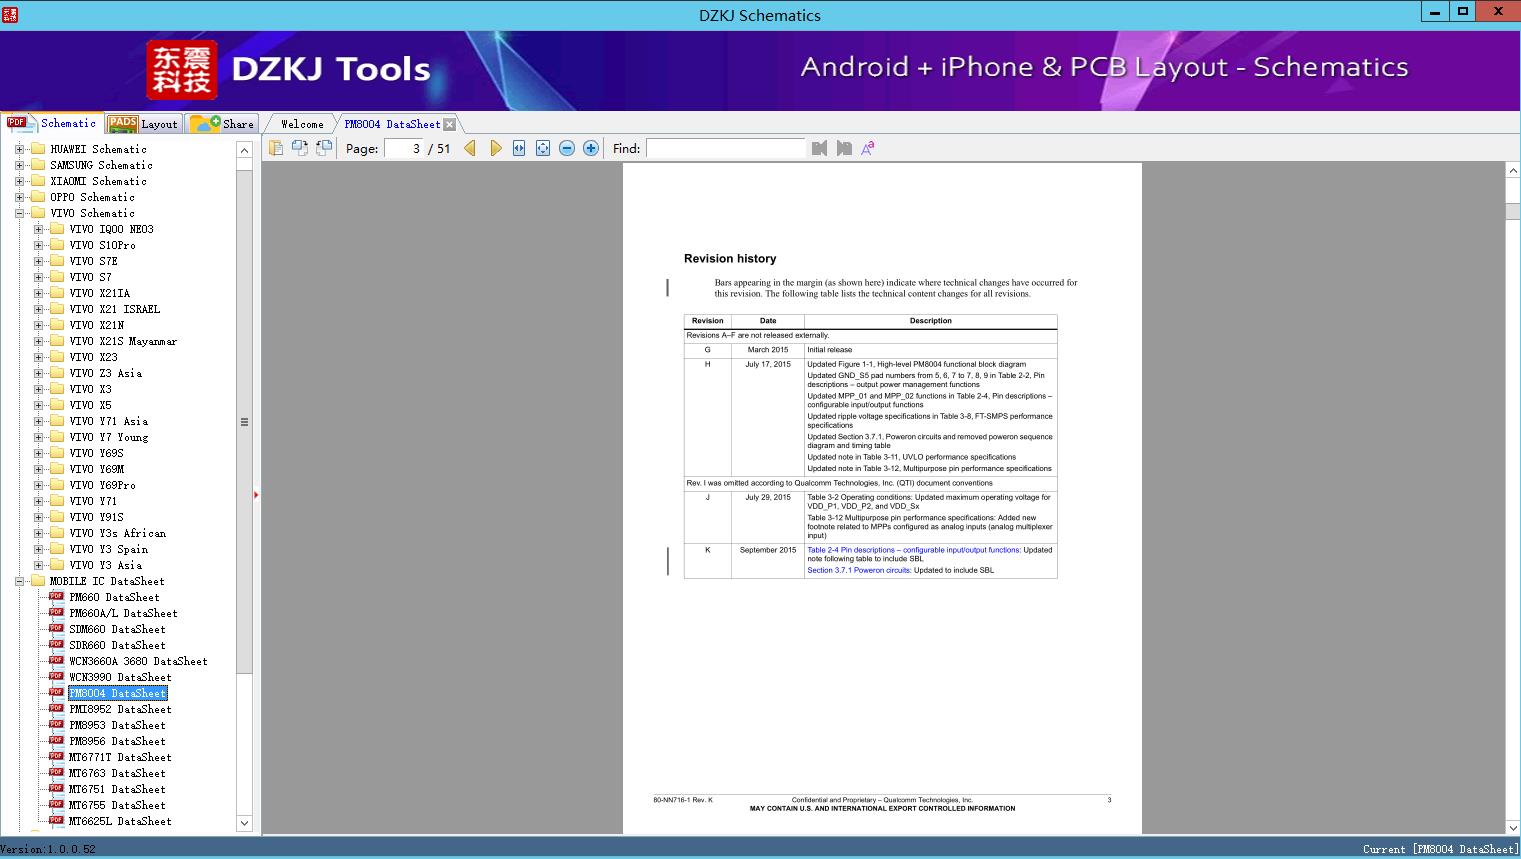Open SDM660 DataSheet
The height and width of the screenshot is (859, 1521).
coord(117,629)
